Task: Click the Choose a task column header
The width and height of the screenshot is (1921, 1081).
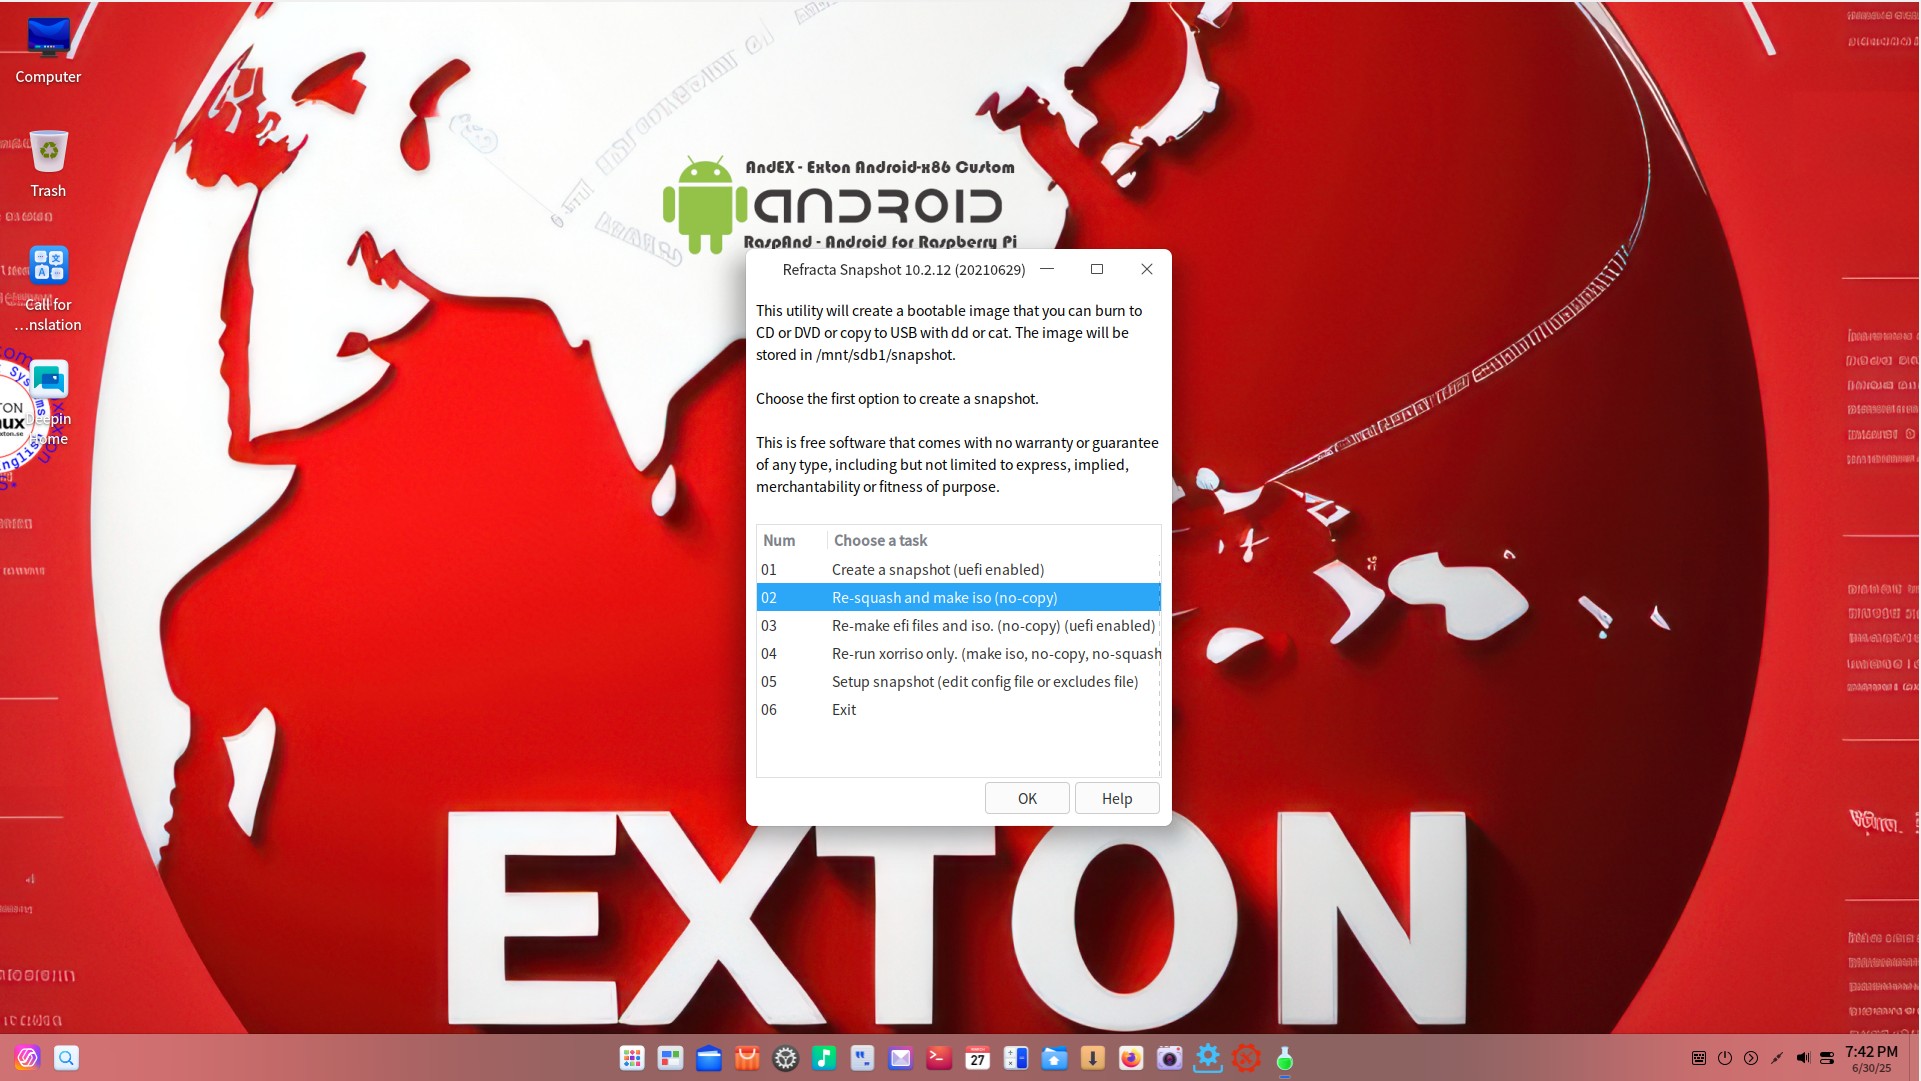Action: tap(993, 540)
